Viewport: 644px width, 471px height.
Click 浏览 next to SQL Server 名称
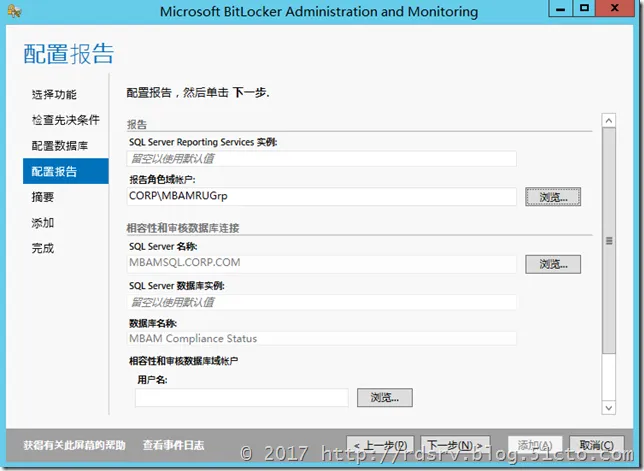[553, 264]
